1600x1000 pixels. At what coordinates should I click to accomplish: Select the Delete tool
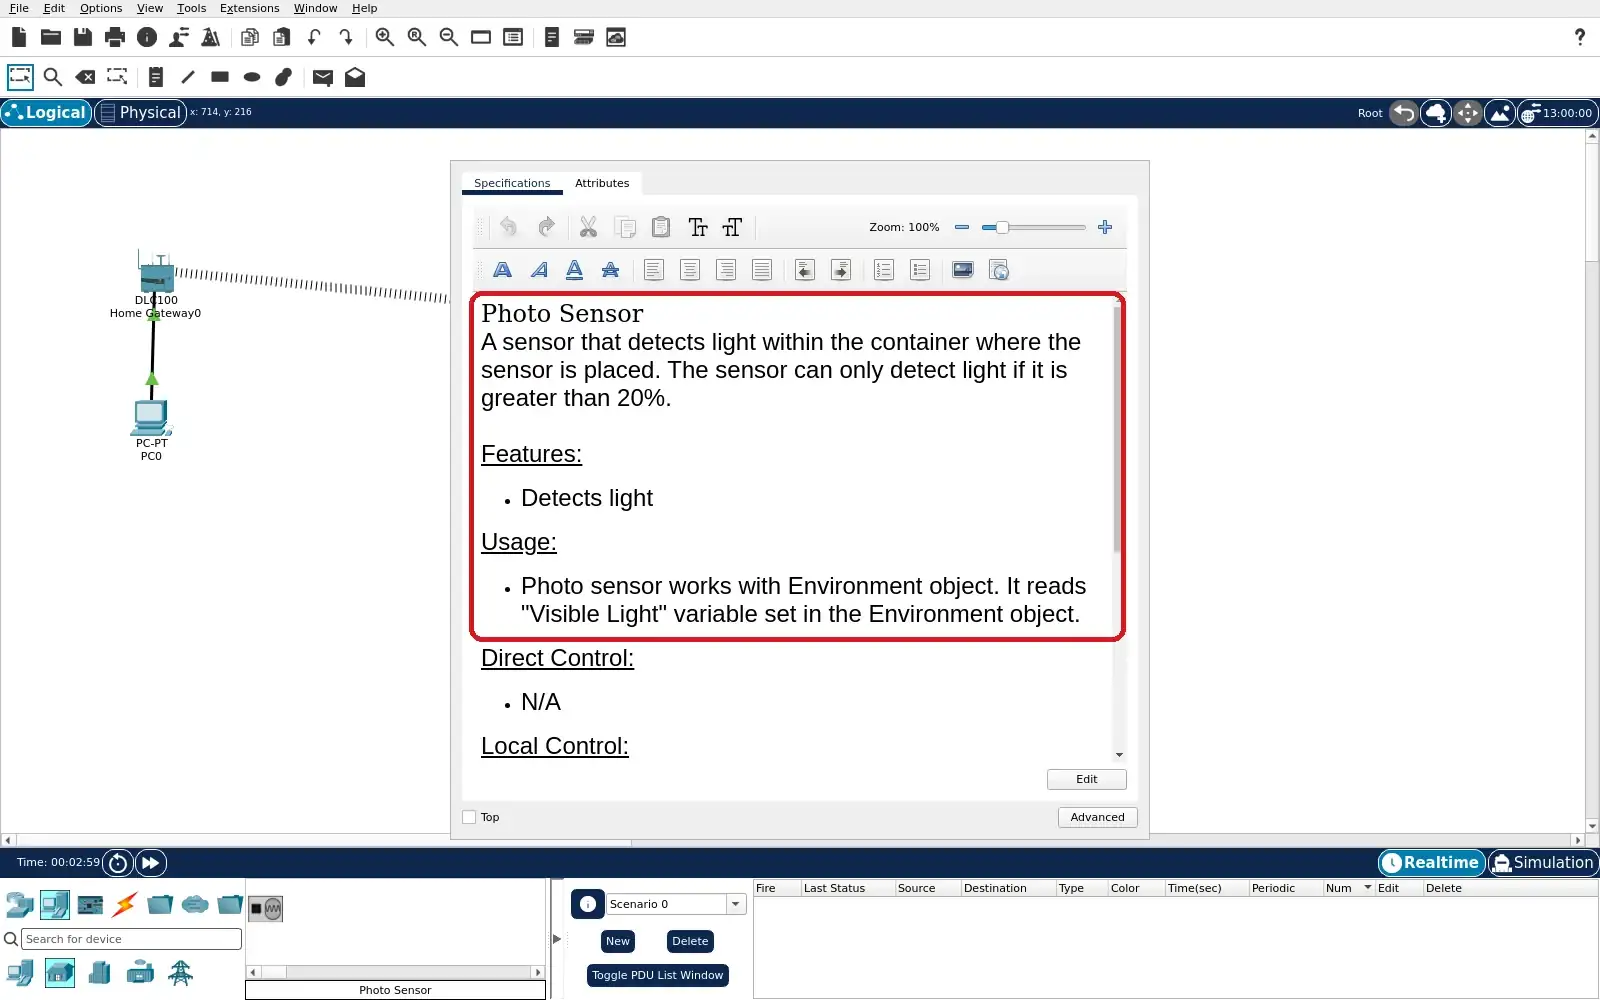[x=85, y=77]
